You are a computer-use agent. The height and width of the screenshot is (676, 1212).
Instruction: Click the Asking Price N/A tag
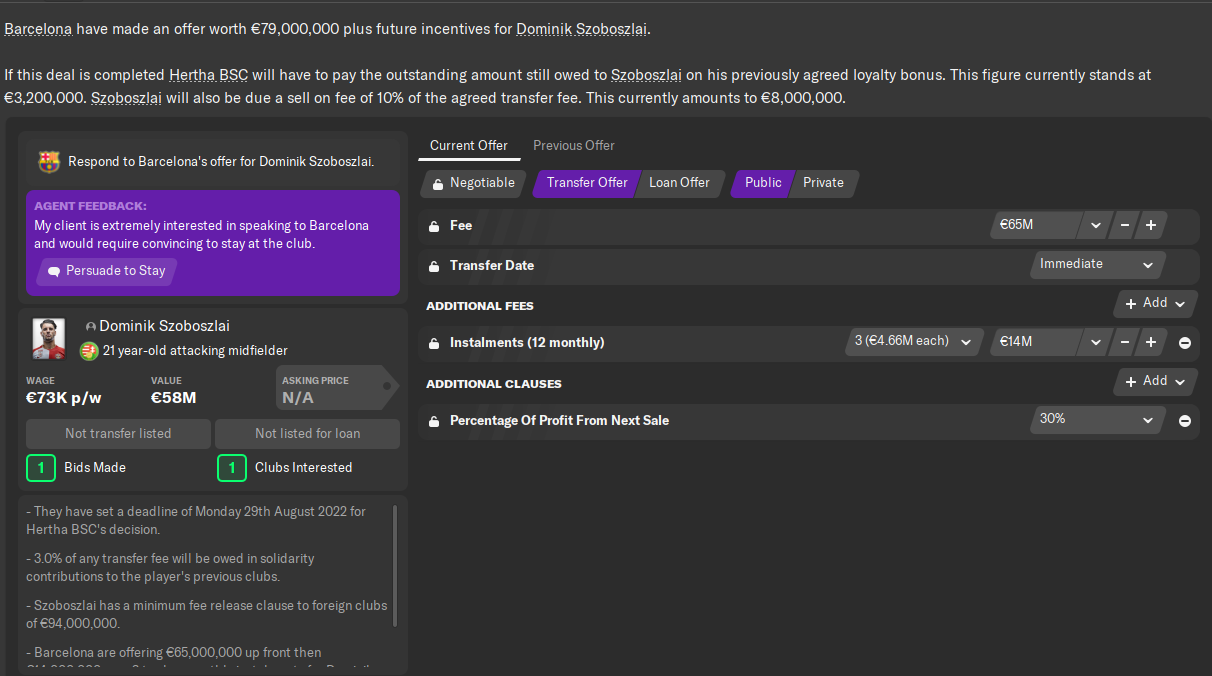pyautogui.click(x=336, y=388)
